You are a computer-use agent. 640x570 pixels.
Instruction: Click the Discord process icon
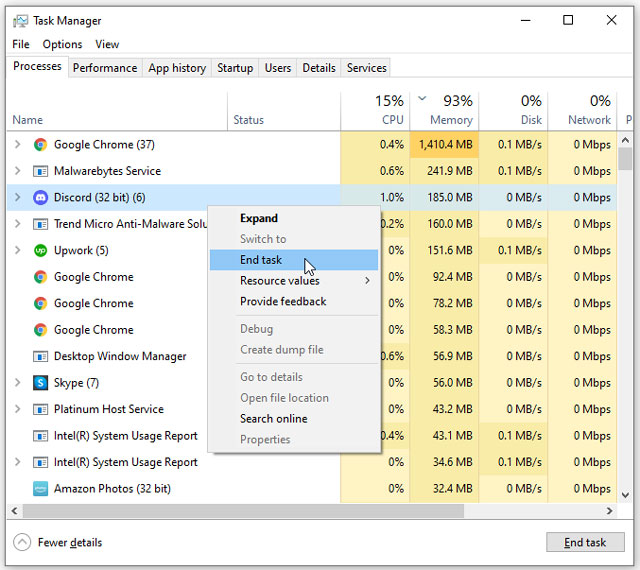pyautogui.click(x=40, y=198)
